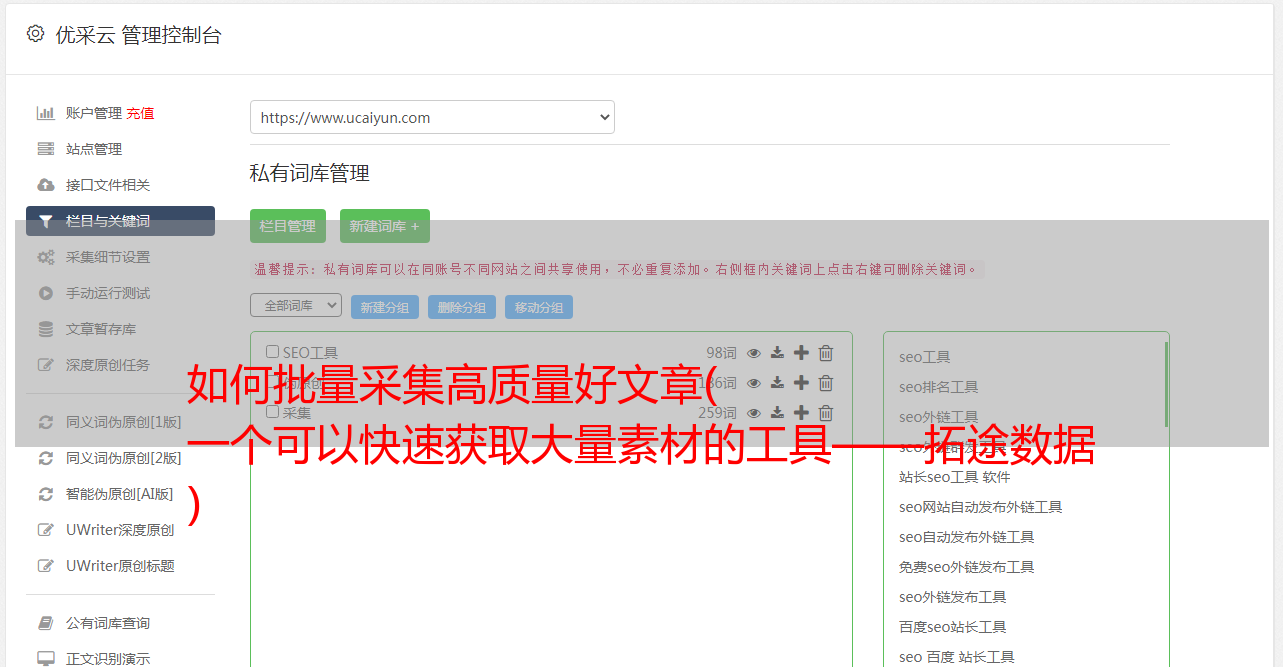Tick the 采集 library checkbox
1283x667 pixels.
pos(272,412)
